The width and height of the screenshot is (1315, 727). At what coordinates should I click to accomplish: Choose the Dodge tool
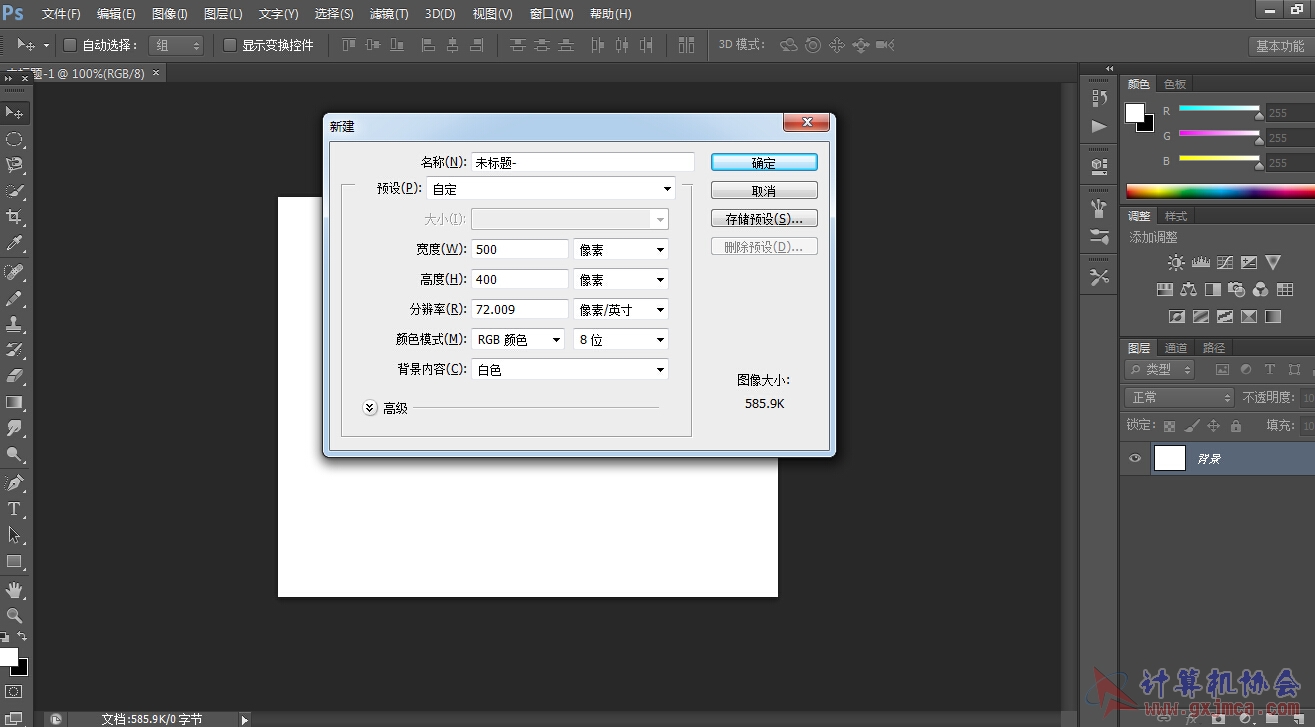[14, 454]
